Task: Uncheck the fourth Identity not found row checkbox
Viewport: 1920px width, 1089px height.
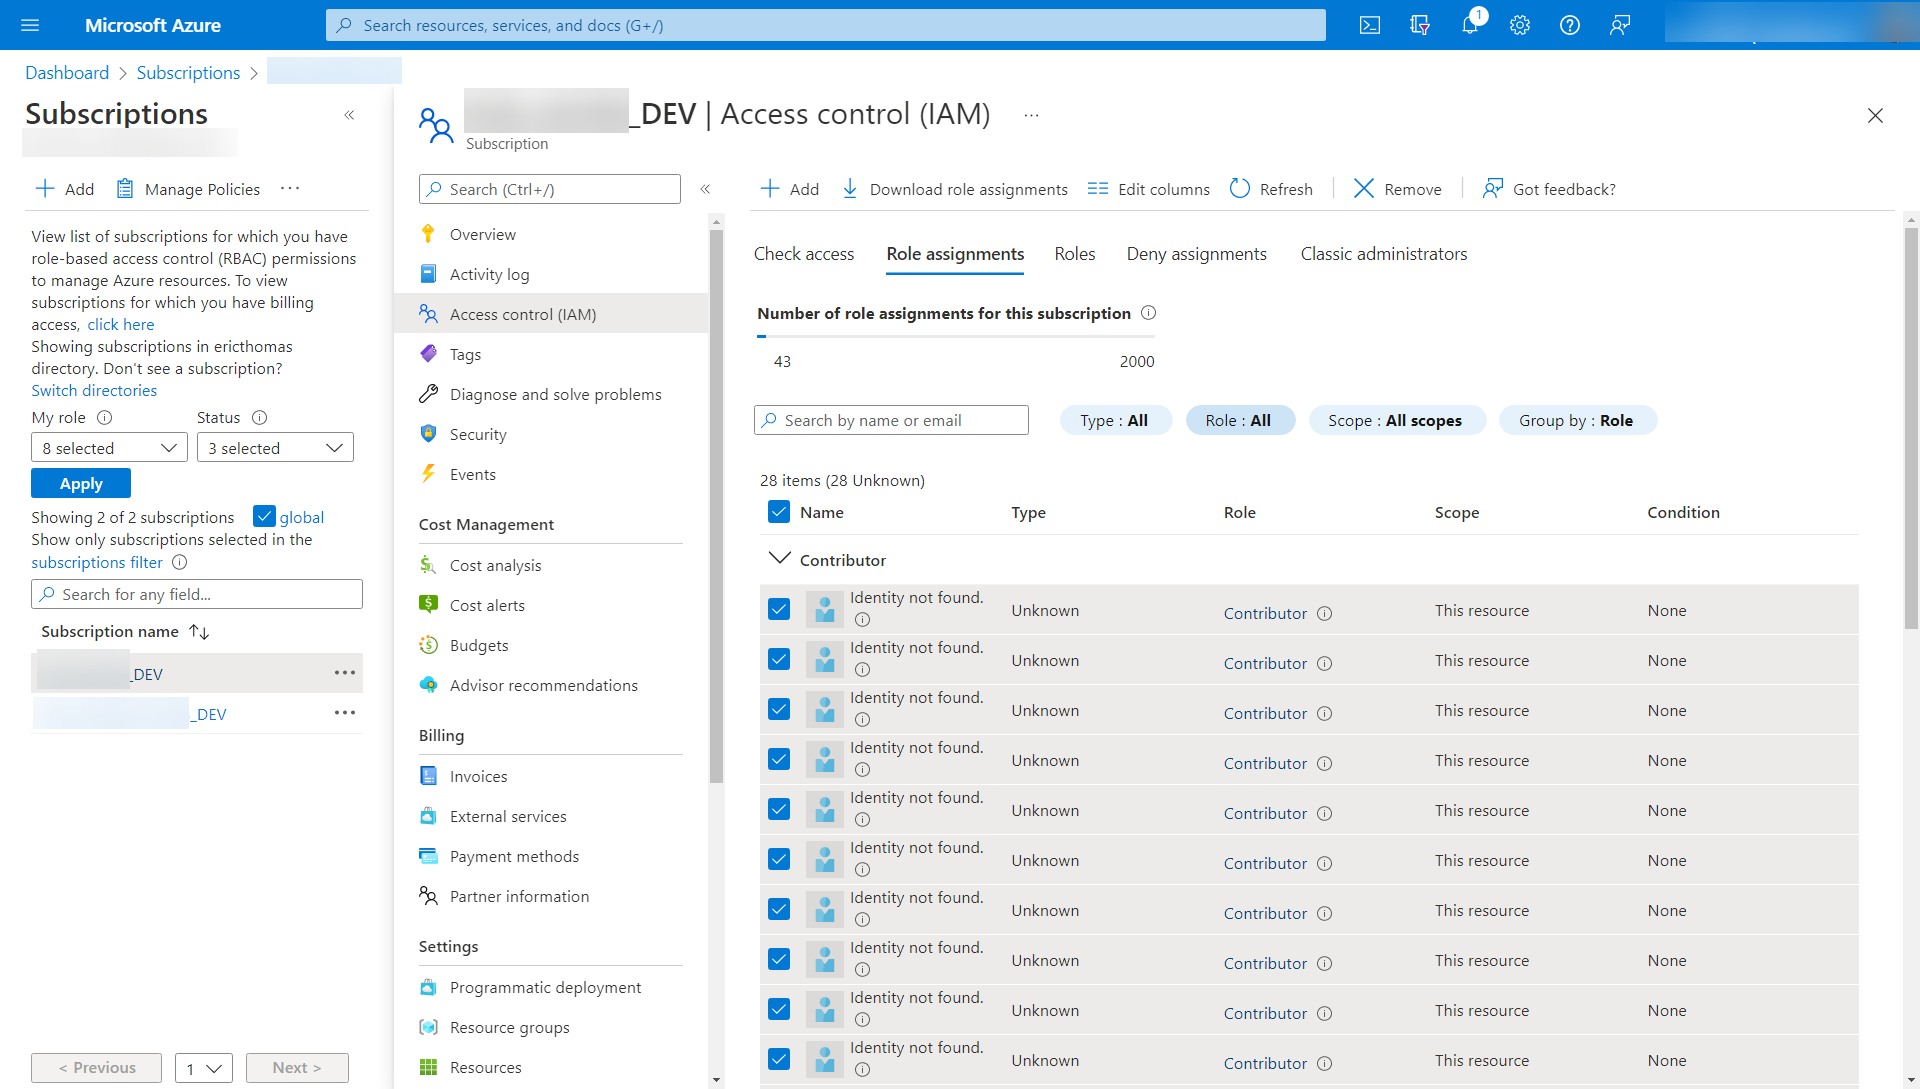Action: point(779,759)
